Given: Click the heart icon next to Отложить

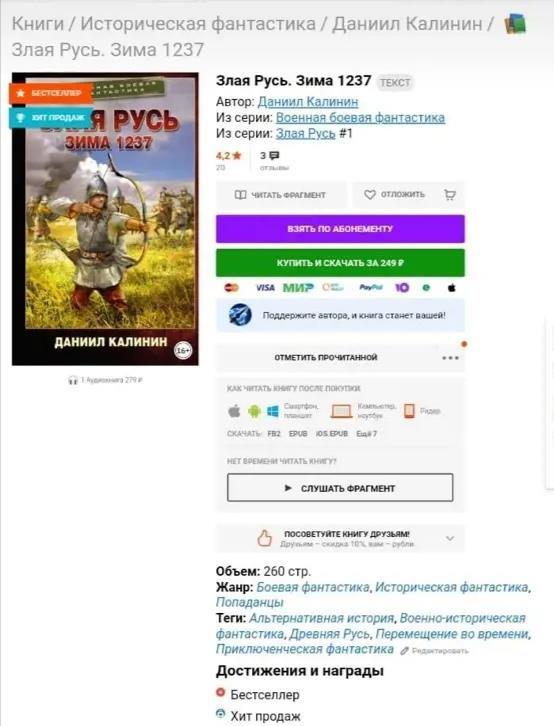Looking at the screenshot, I should [x=369, y=195].
